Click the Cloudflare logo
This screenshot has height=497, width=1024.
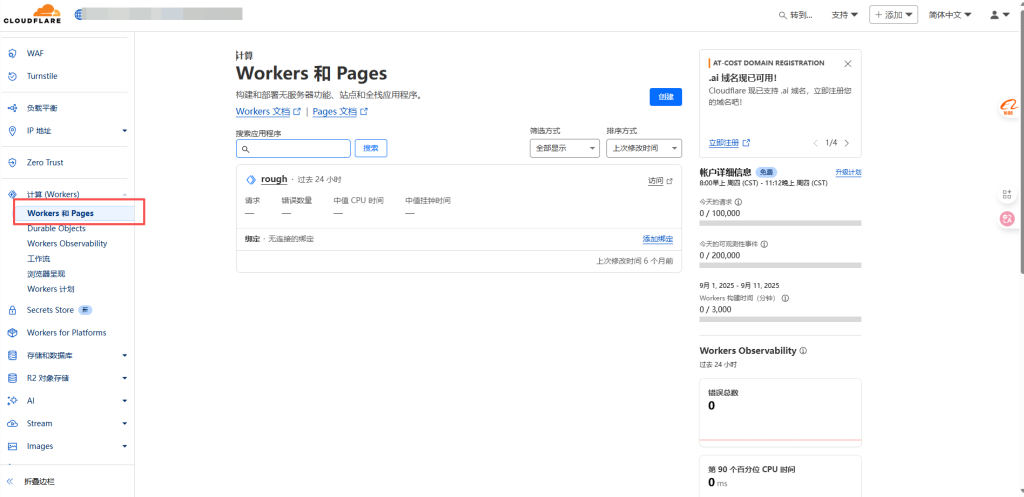[x=33, y=14]
